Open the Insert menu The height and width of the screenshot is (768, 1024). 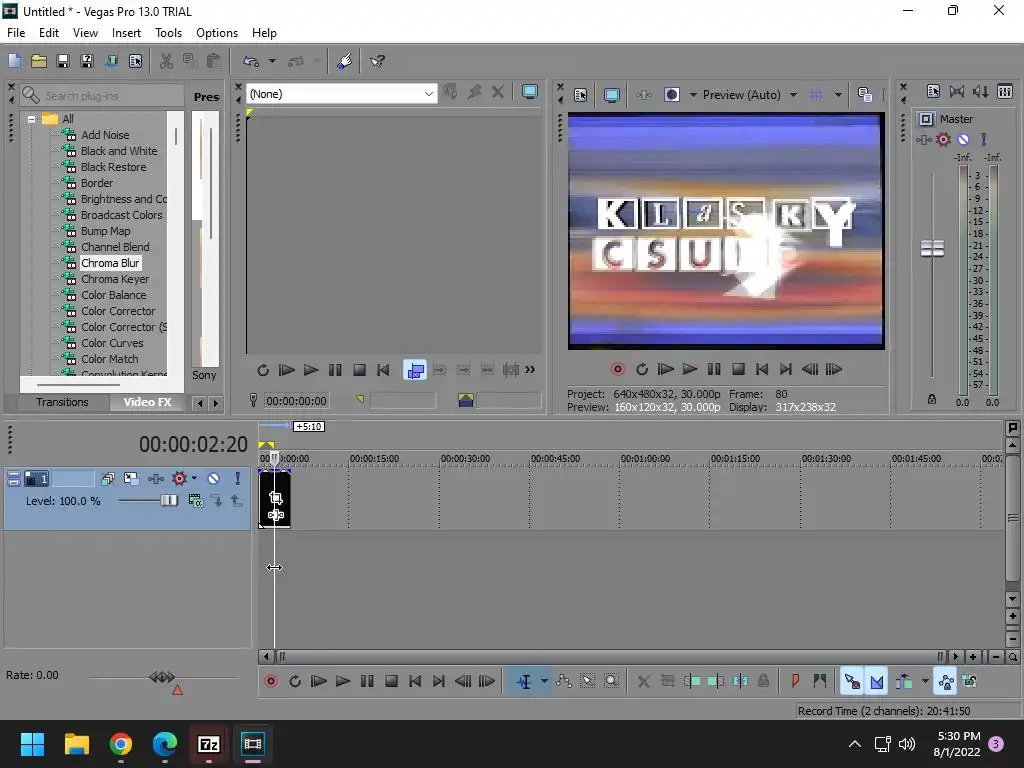click(x=126, y=33)
